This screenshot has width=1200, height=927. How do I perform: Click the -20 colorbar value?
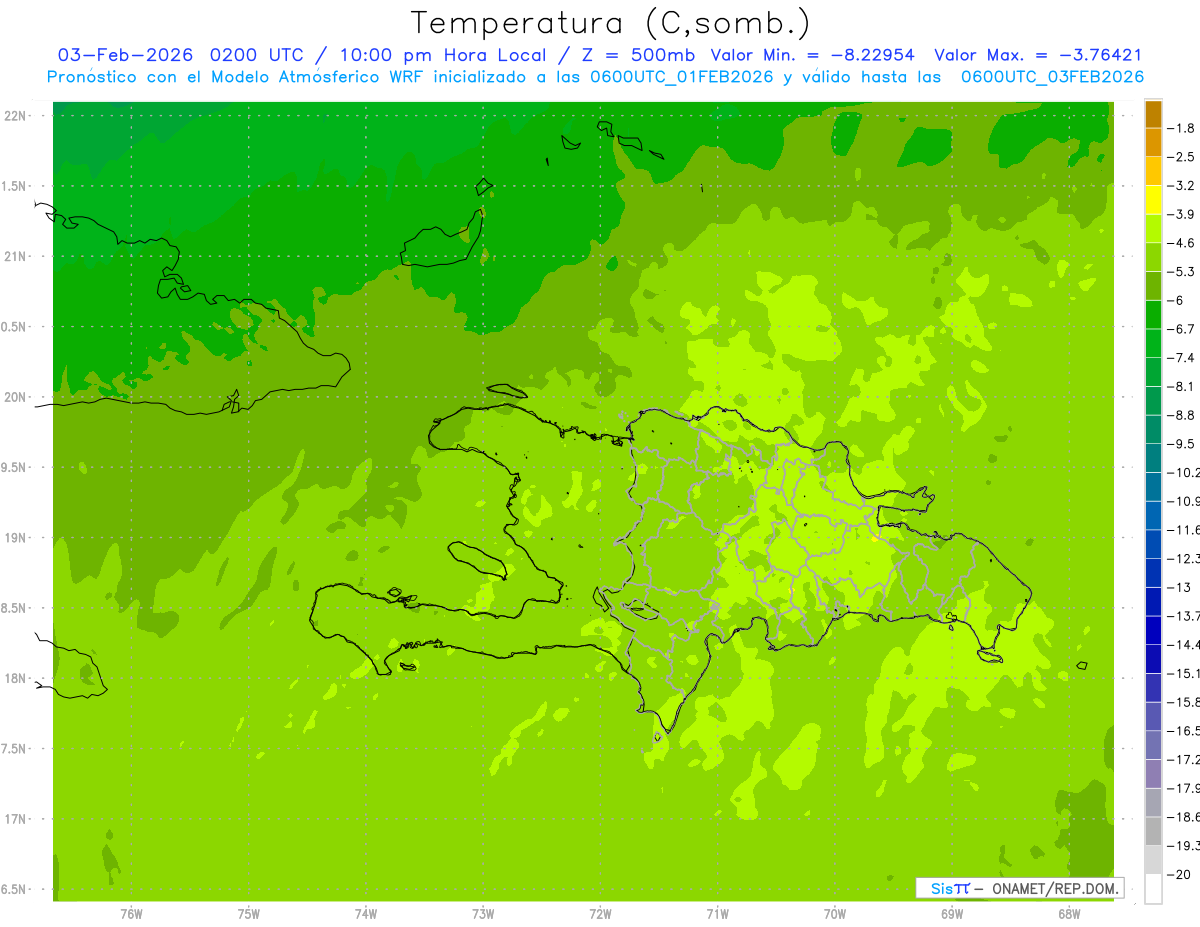pos(1180,874)
